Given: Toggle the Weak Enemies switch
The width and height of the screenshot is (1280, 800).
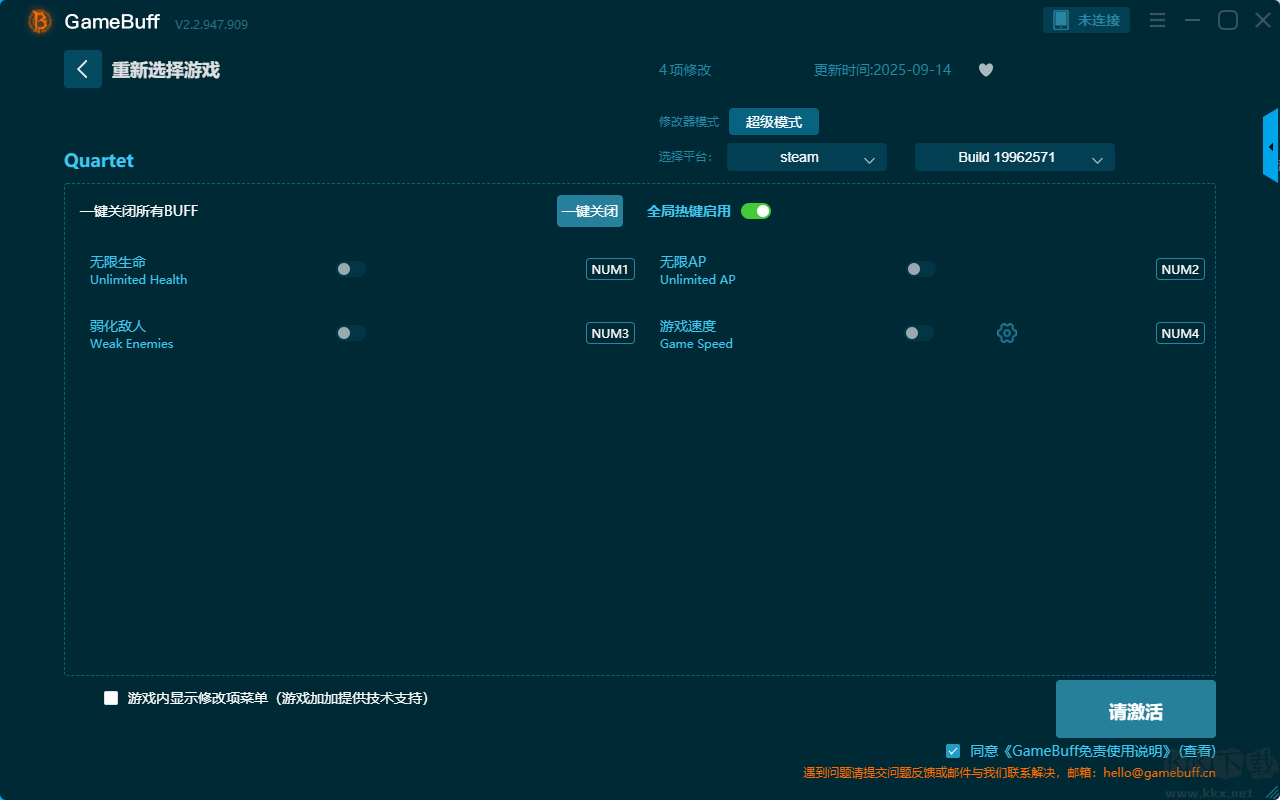Looking at the screenshot, I should click(351, 333).
